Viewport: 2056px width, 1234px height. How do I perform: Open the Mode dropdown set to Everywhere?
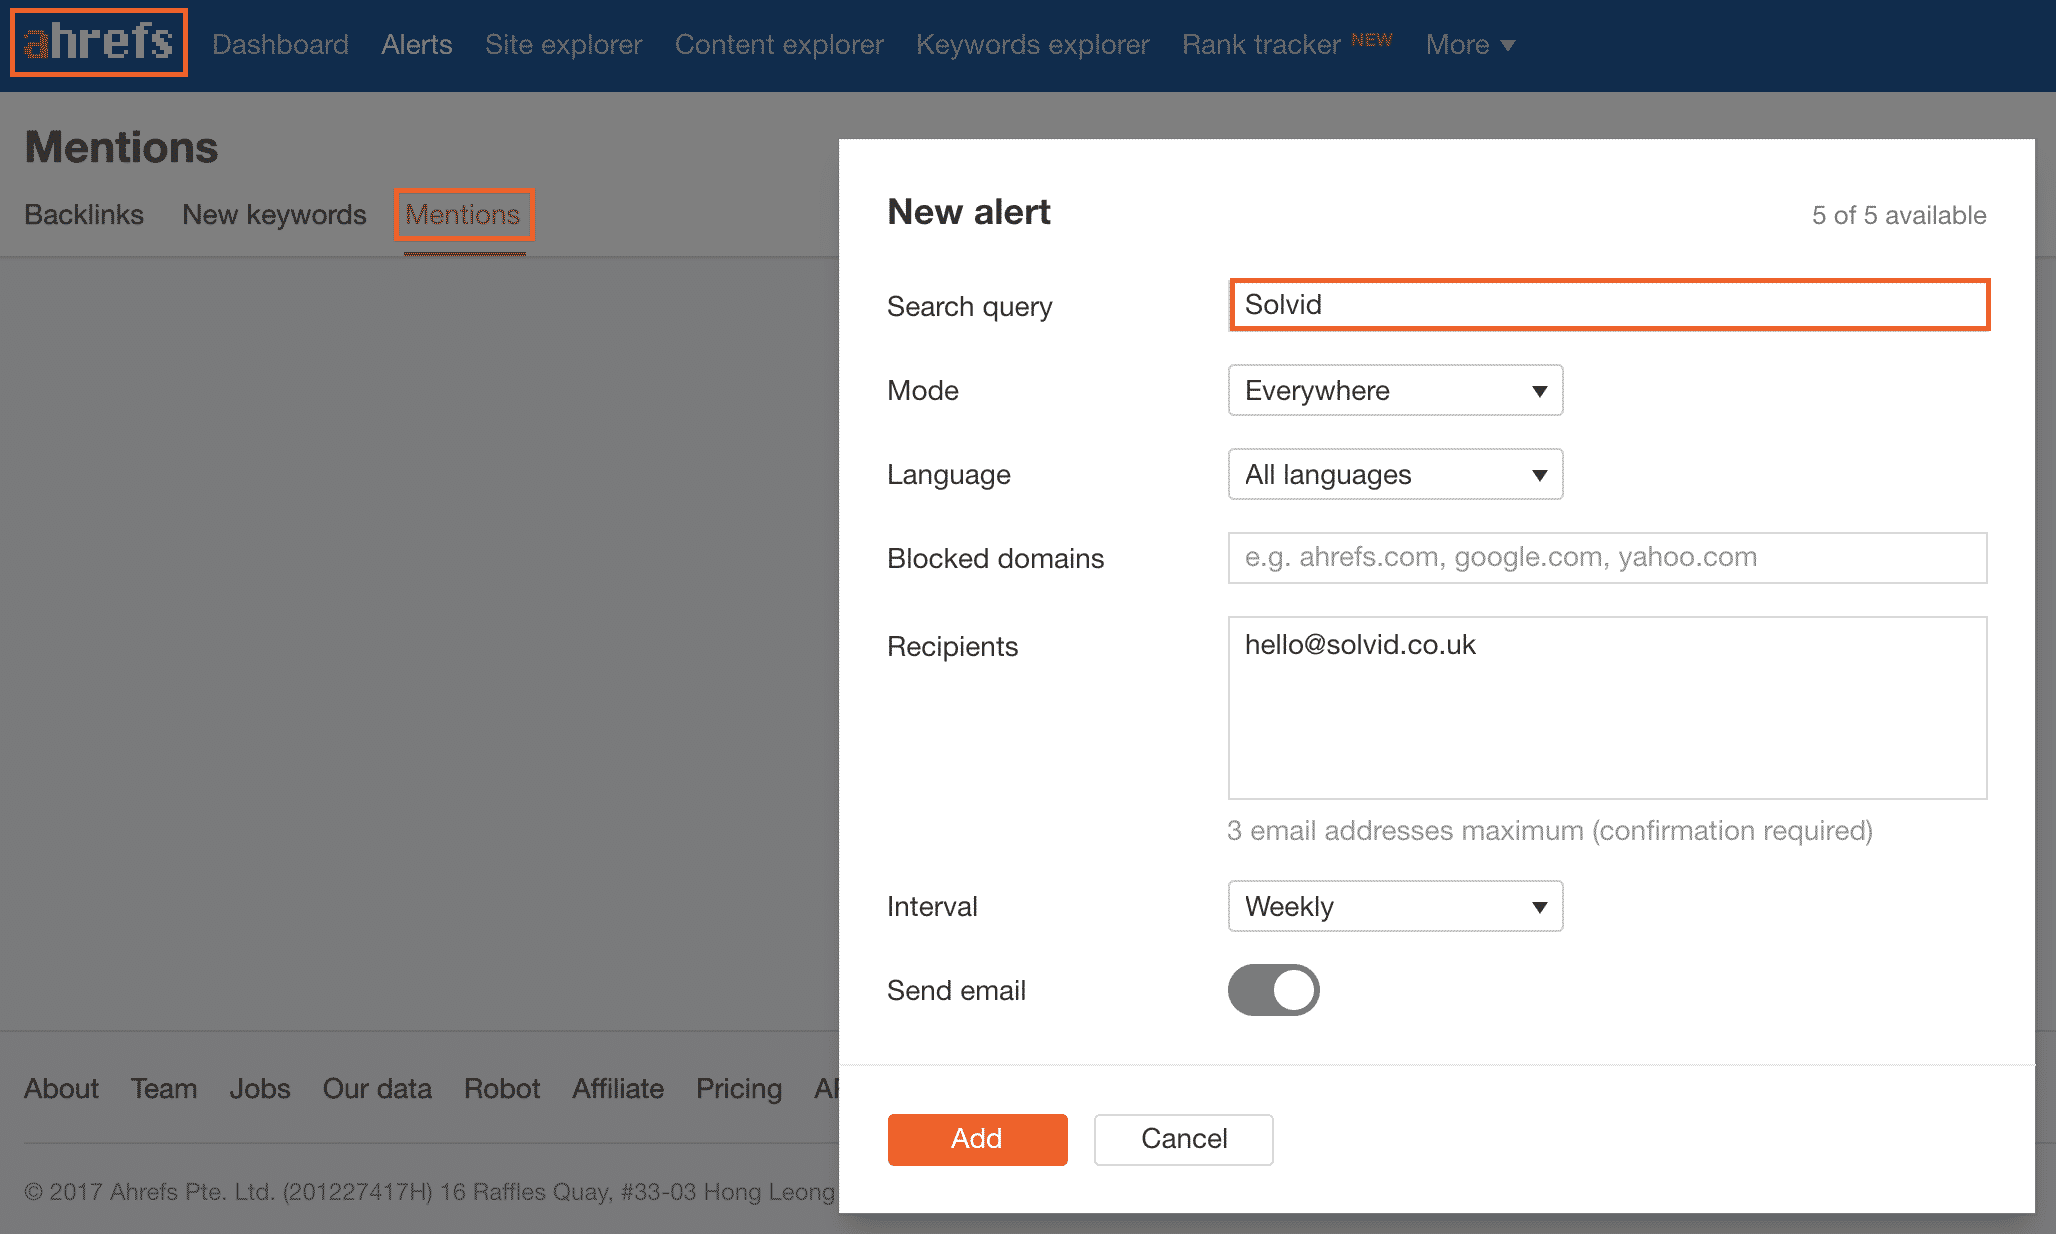[x=1395, y=390]
